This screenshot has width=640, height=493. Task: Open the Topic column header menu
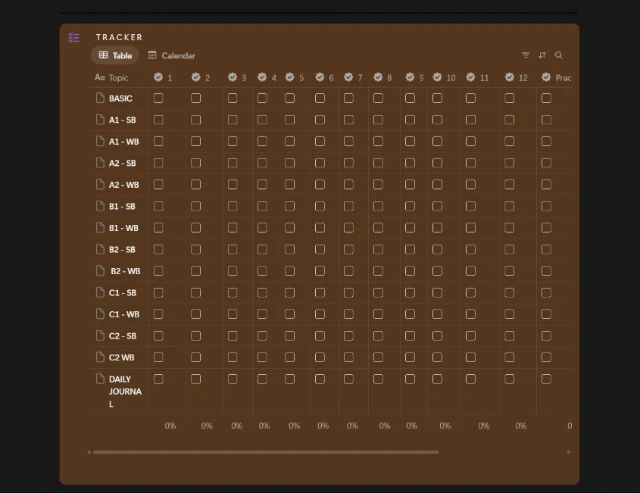(112, 77)
